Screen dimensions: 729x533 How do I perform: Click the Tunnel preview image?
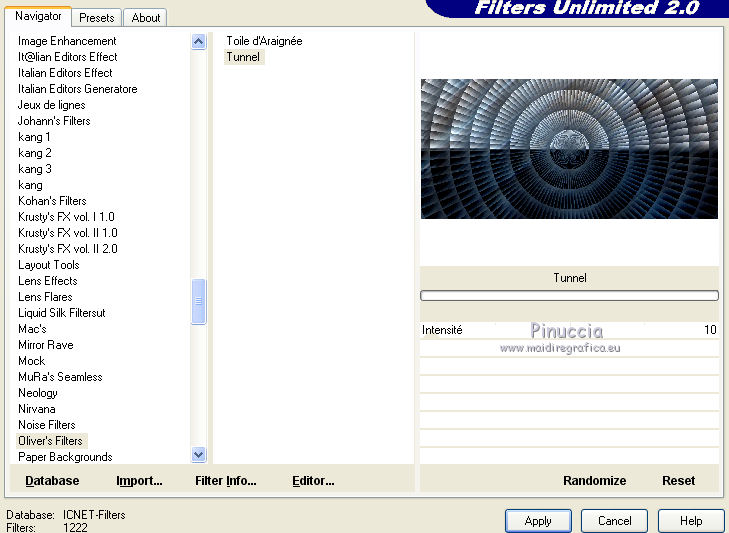pos(569,149)
